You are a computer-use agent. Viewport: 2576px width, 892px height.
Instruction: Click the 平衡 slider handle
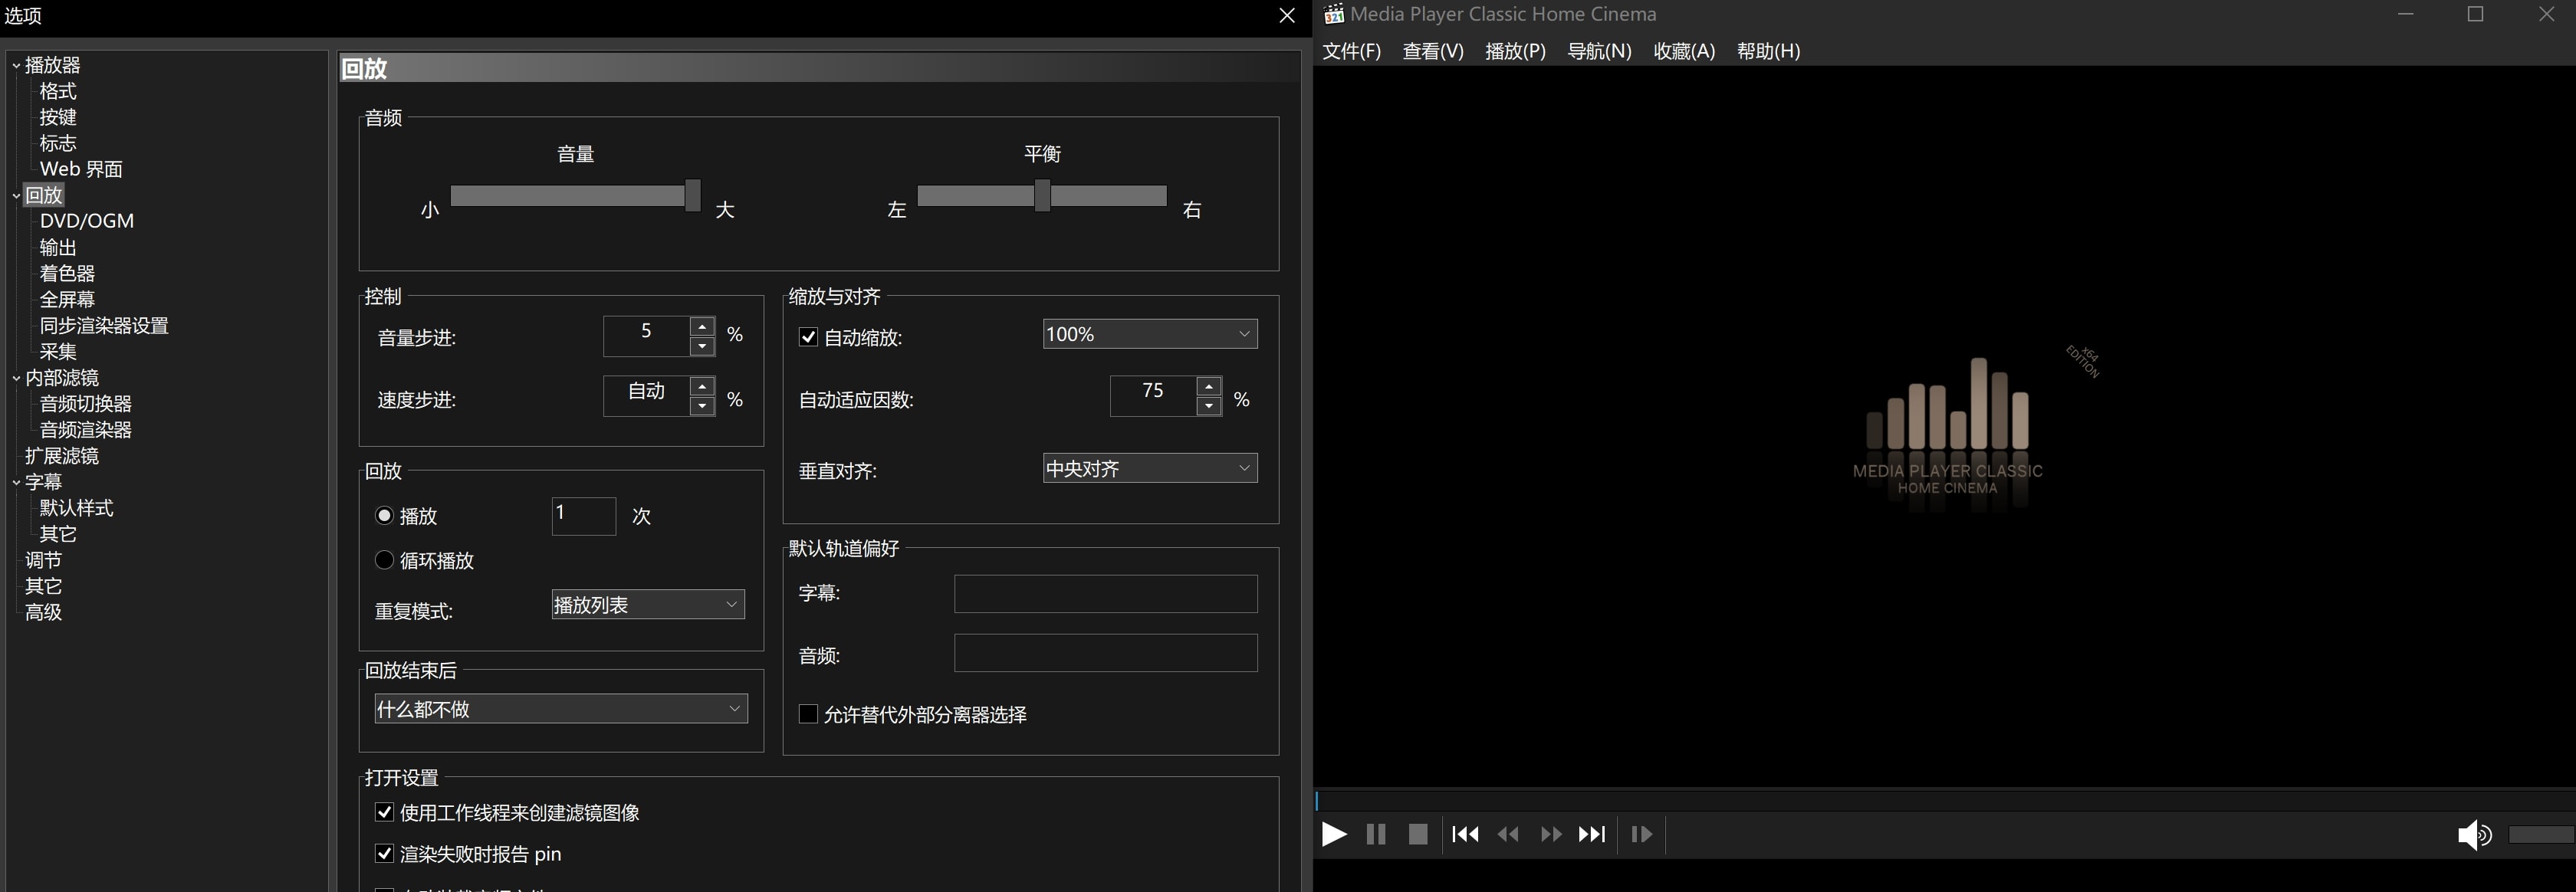click(x=1042, y=195)
